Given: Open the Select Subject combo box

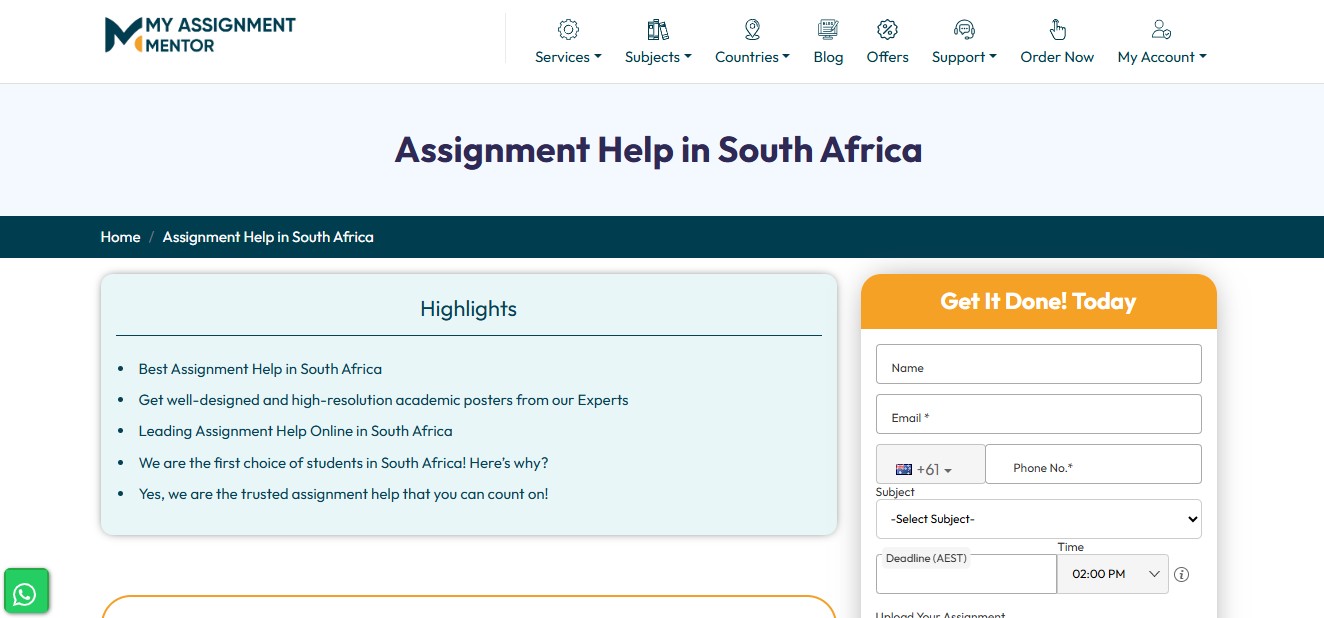Looking at the screenshot, I should click(1038, 519).
